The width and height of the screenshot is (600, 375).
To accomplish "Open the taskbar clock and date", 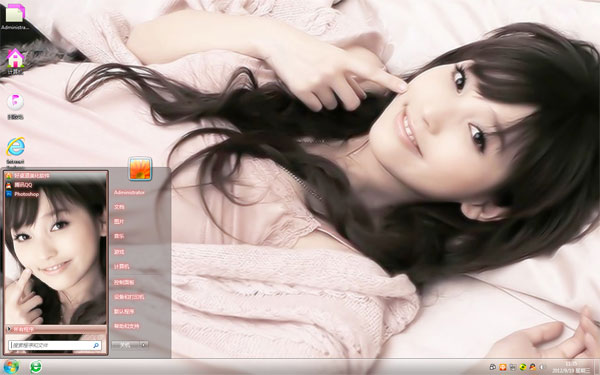I will point(572,367).
